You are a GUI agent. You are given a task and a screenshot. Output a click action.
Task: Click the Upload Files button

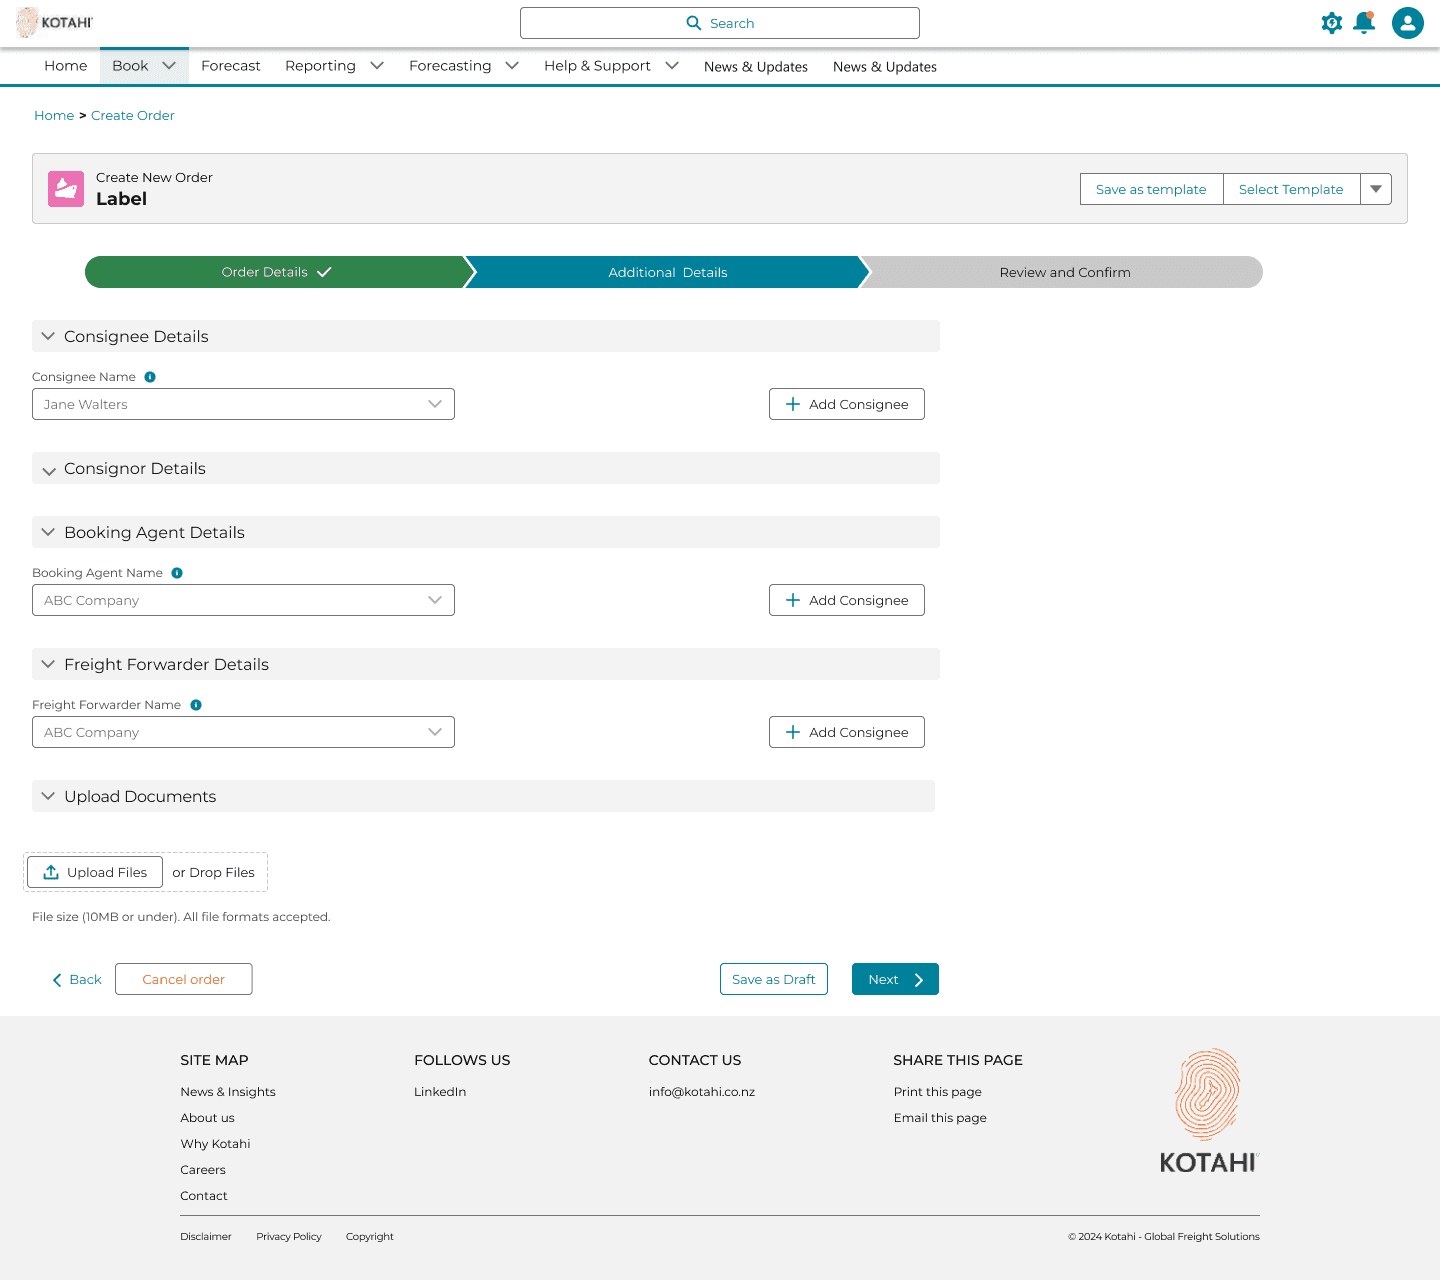95,872
